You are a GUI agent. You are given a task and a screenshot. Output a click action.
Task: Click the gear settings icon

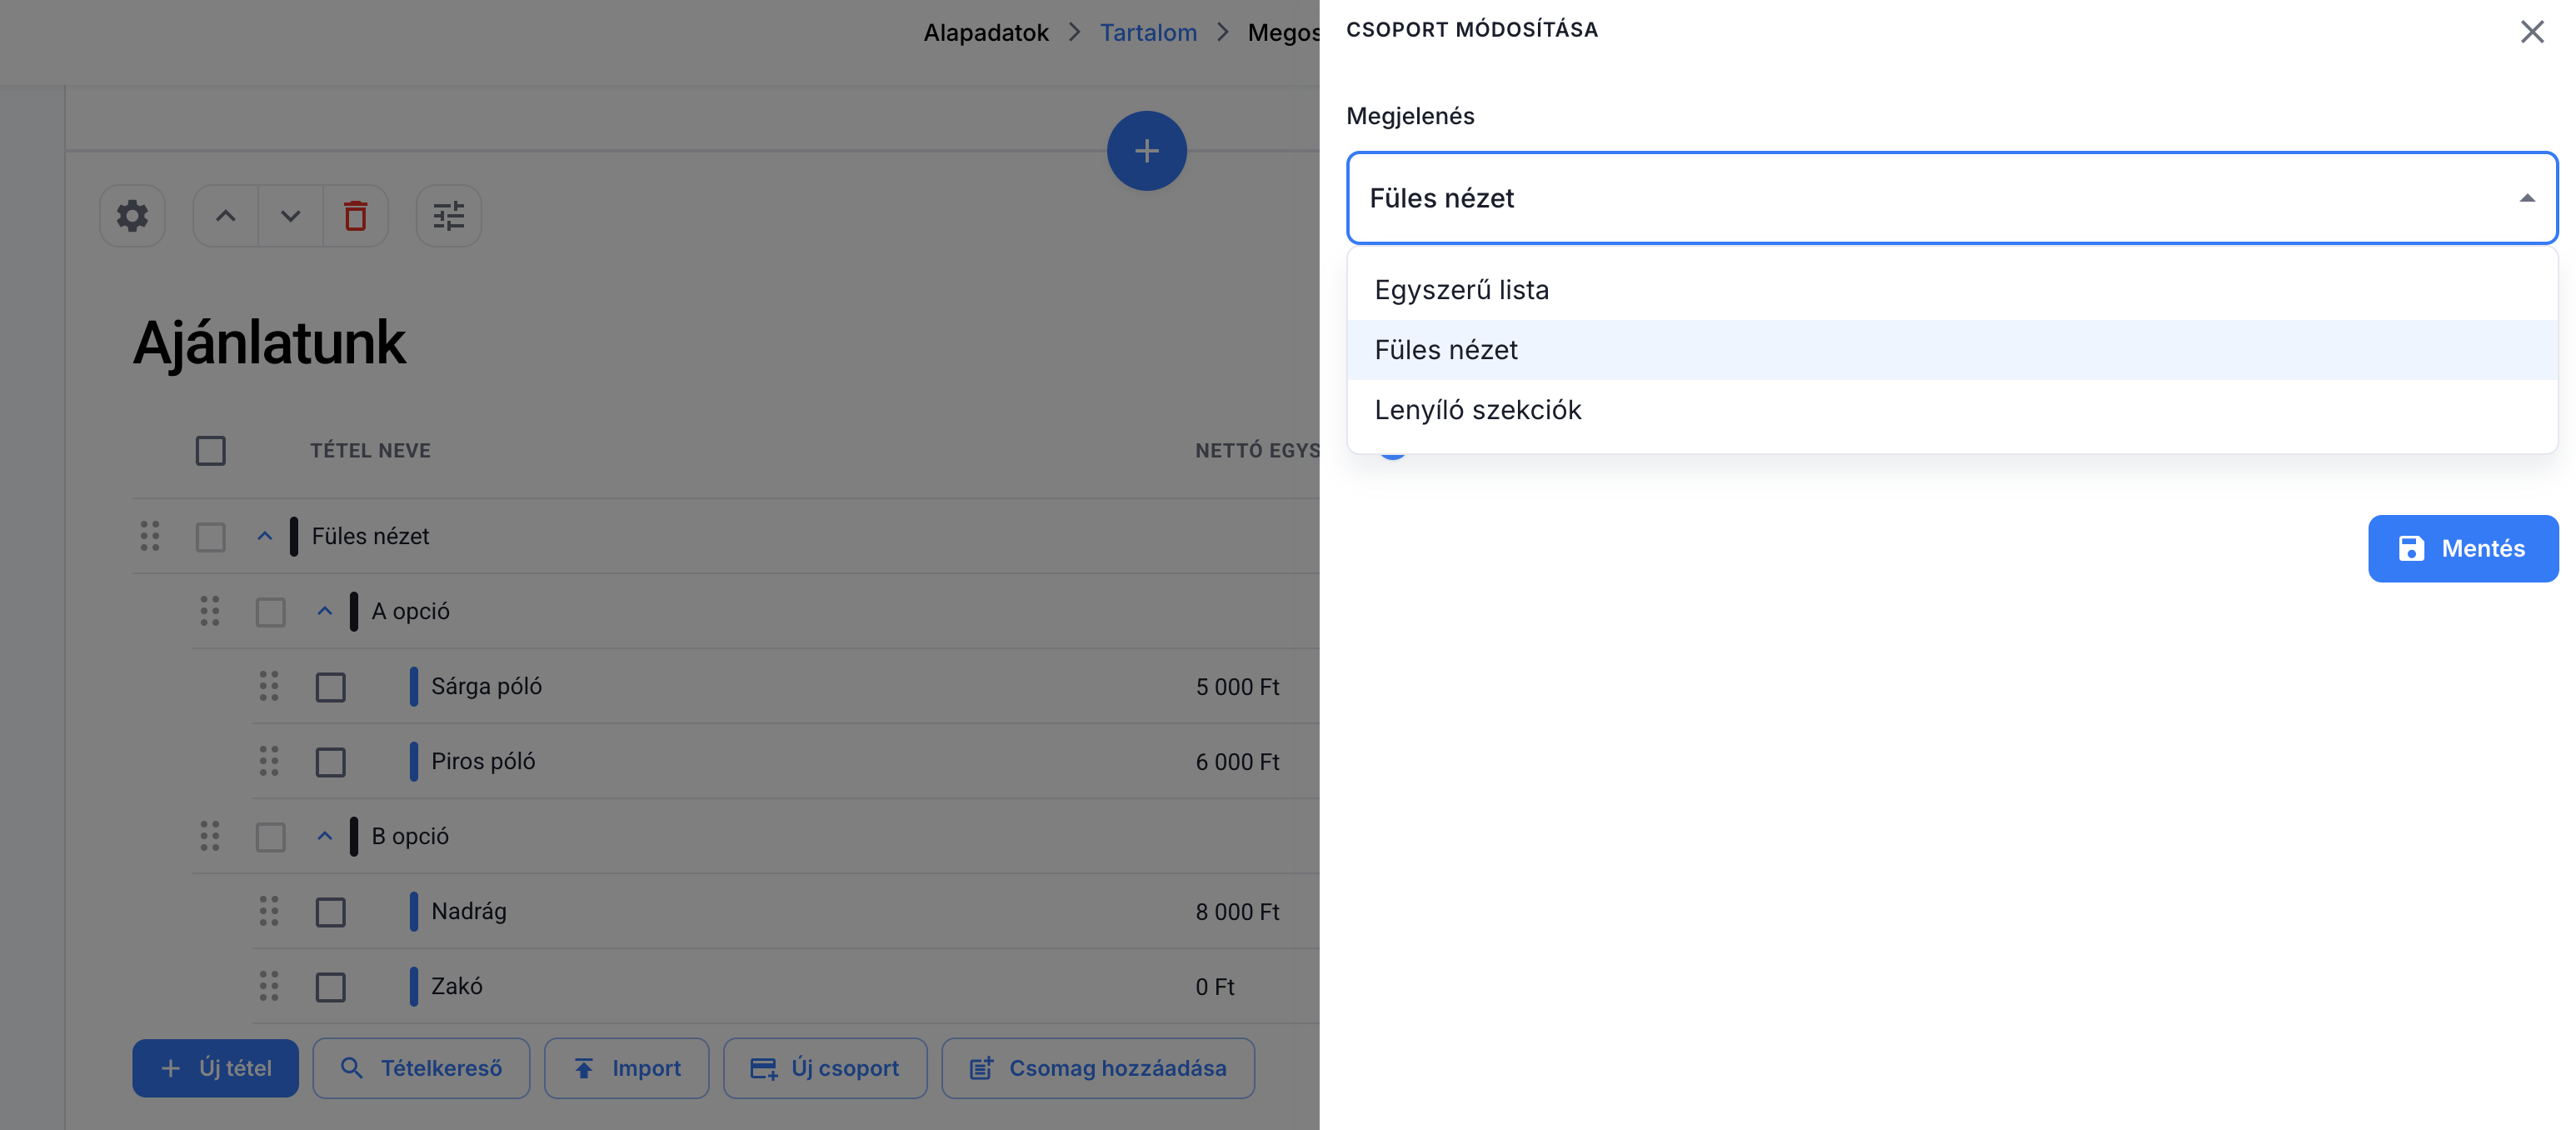click(132, 216)
